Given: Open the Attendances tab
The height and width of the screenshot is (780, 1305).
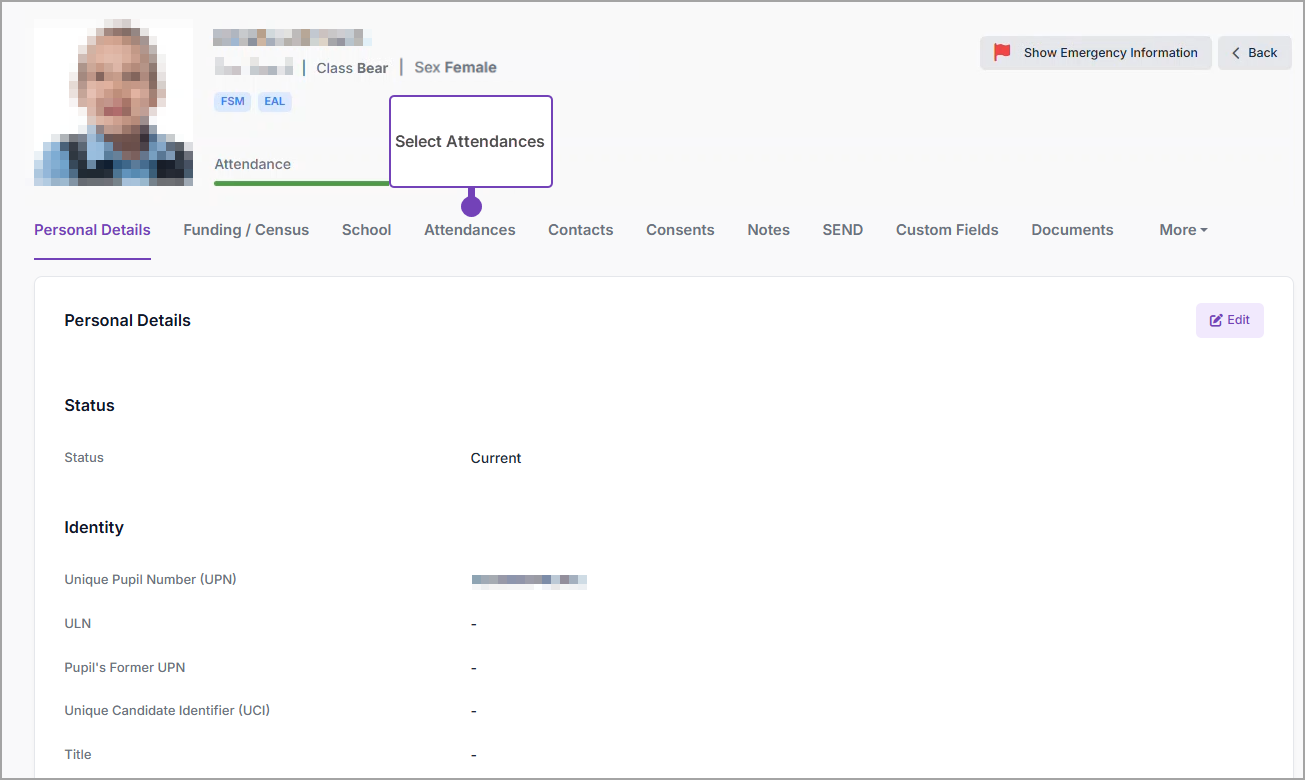Looking at the screenshot, I should tap(469, 230).
